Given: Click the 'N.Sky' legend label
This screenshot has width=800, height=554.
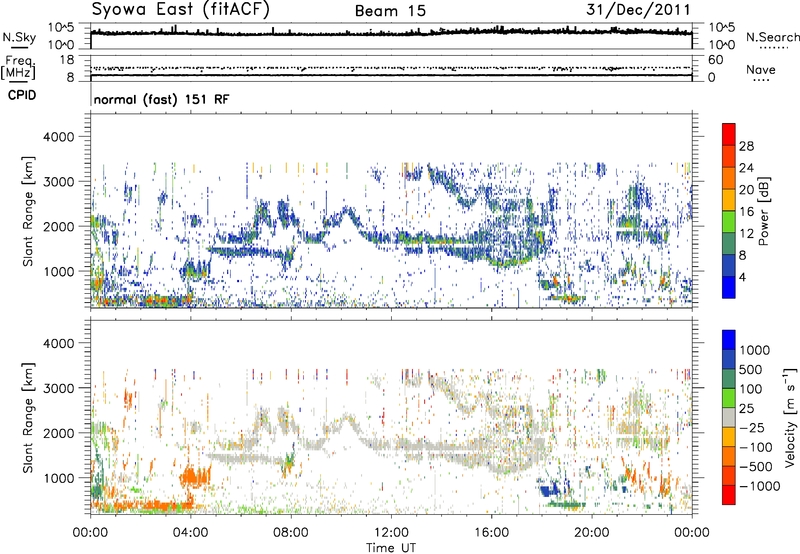Looking at the screenshot, I should click(19, 37).
